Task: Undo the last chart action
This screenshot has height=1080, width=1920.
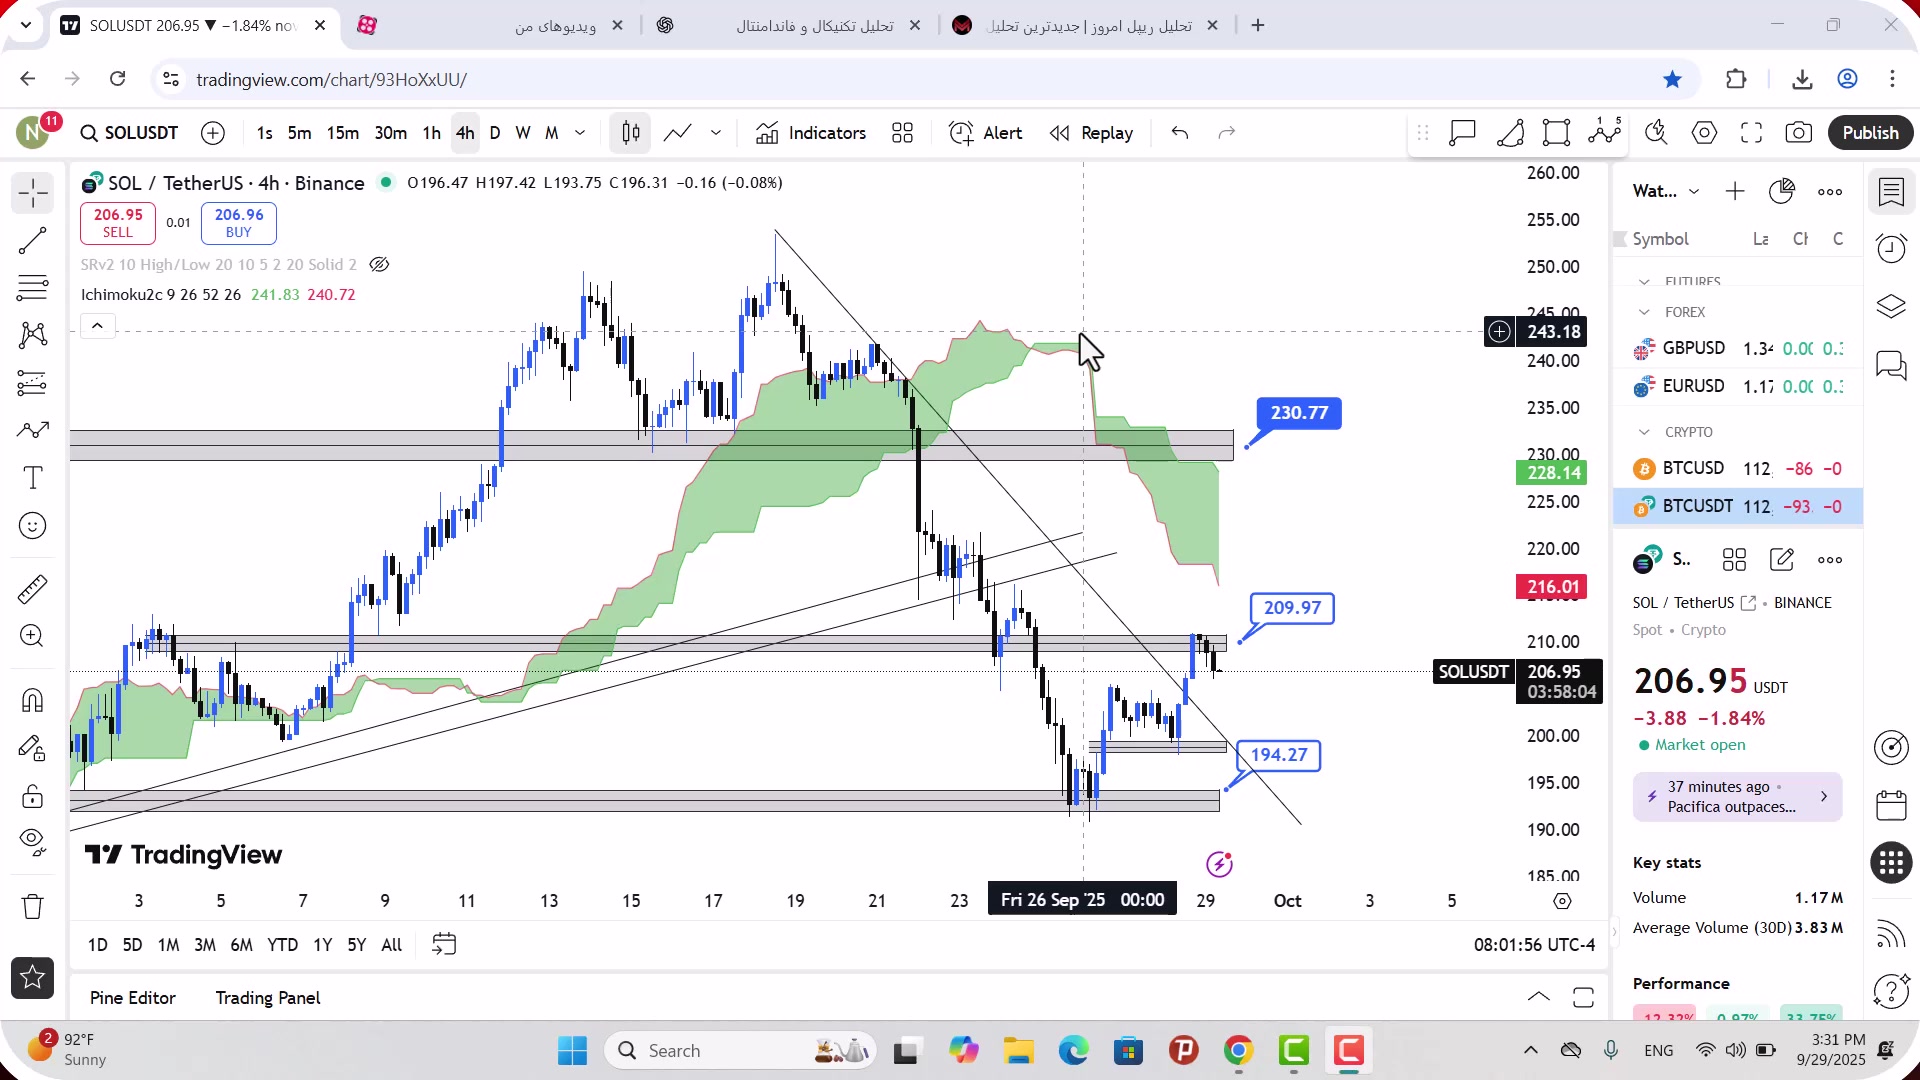Action: point(1180,133)
